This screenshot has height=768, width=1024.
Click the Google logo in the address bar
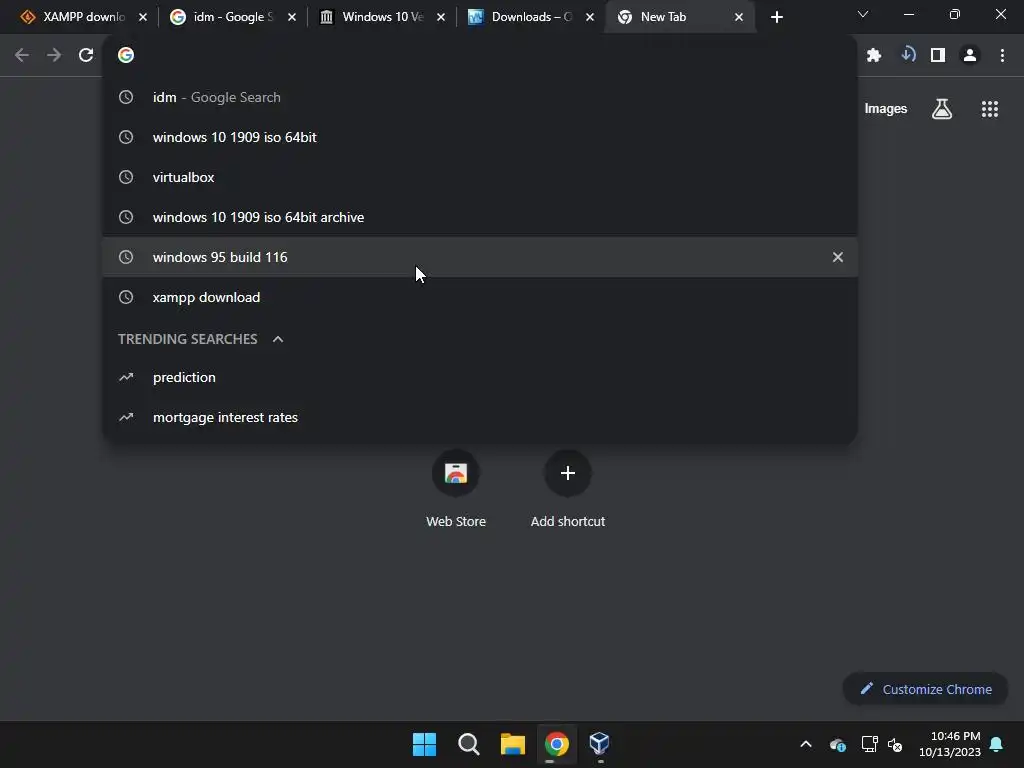click(126, 56)
